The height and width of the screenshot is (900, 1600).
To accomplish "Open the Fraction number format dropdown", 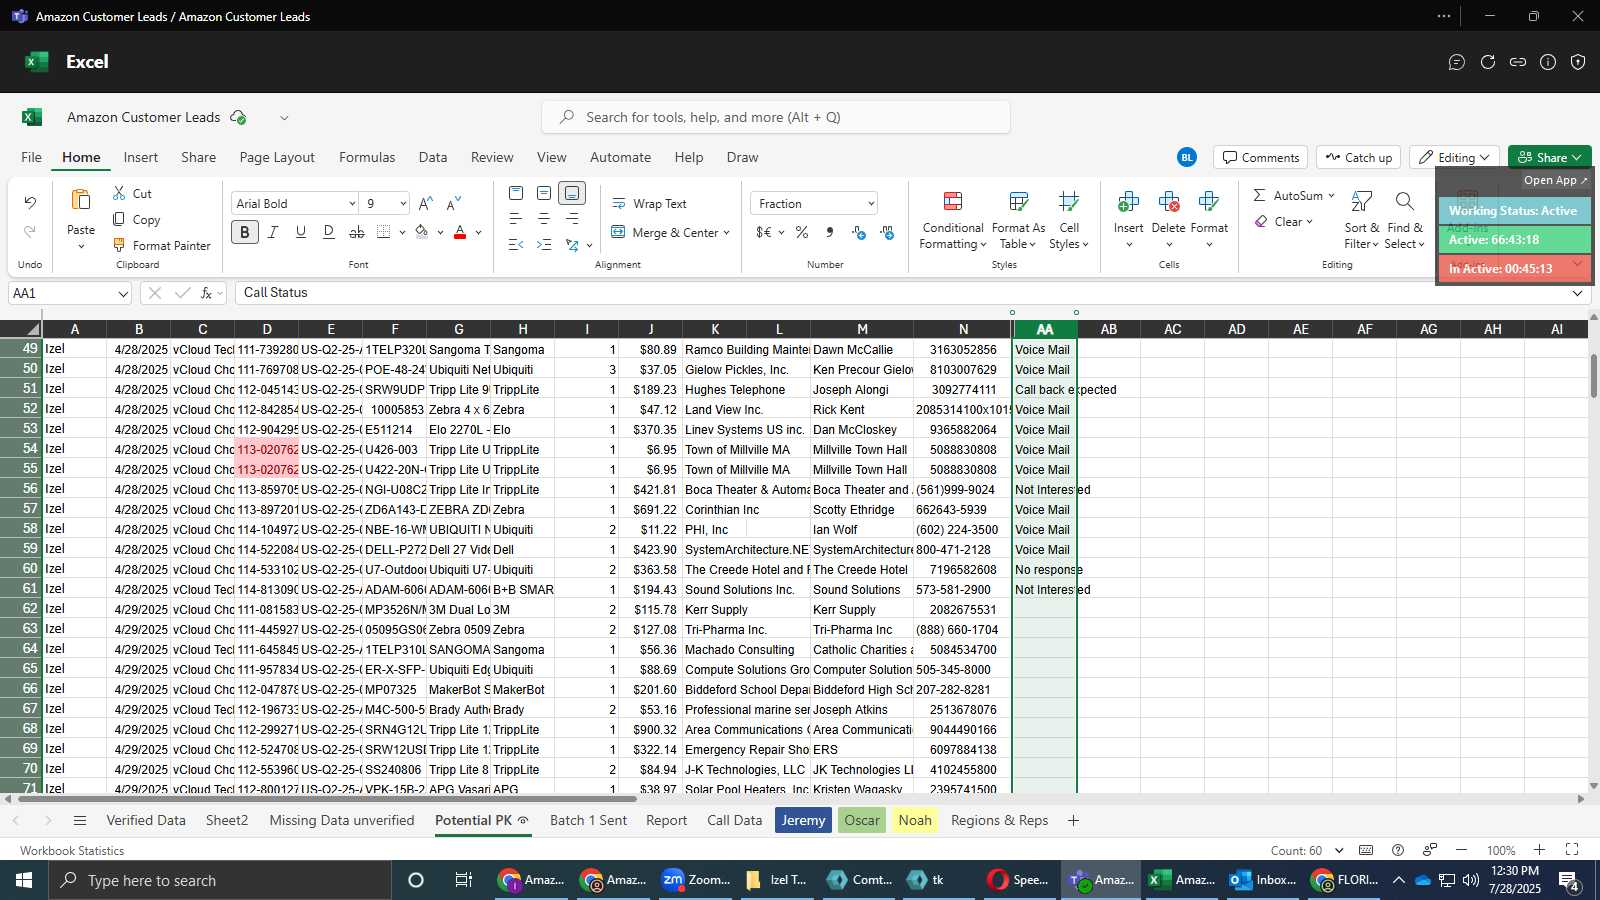I will click(871, 203).
